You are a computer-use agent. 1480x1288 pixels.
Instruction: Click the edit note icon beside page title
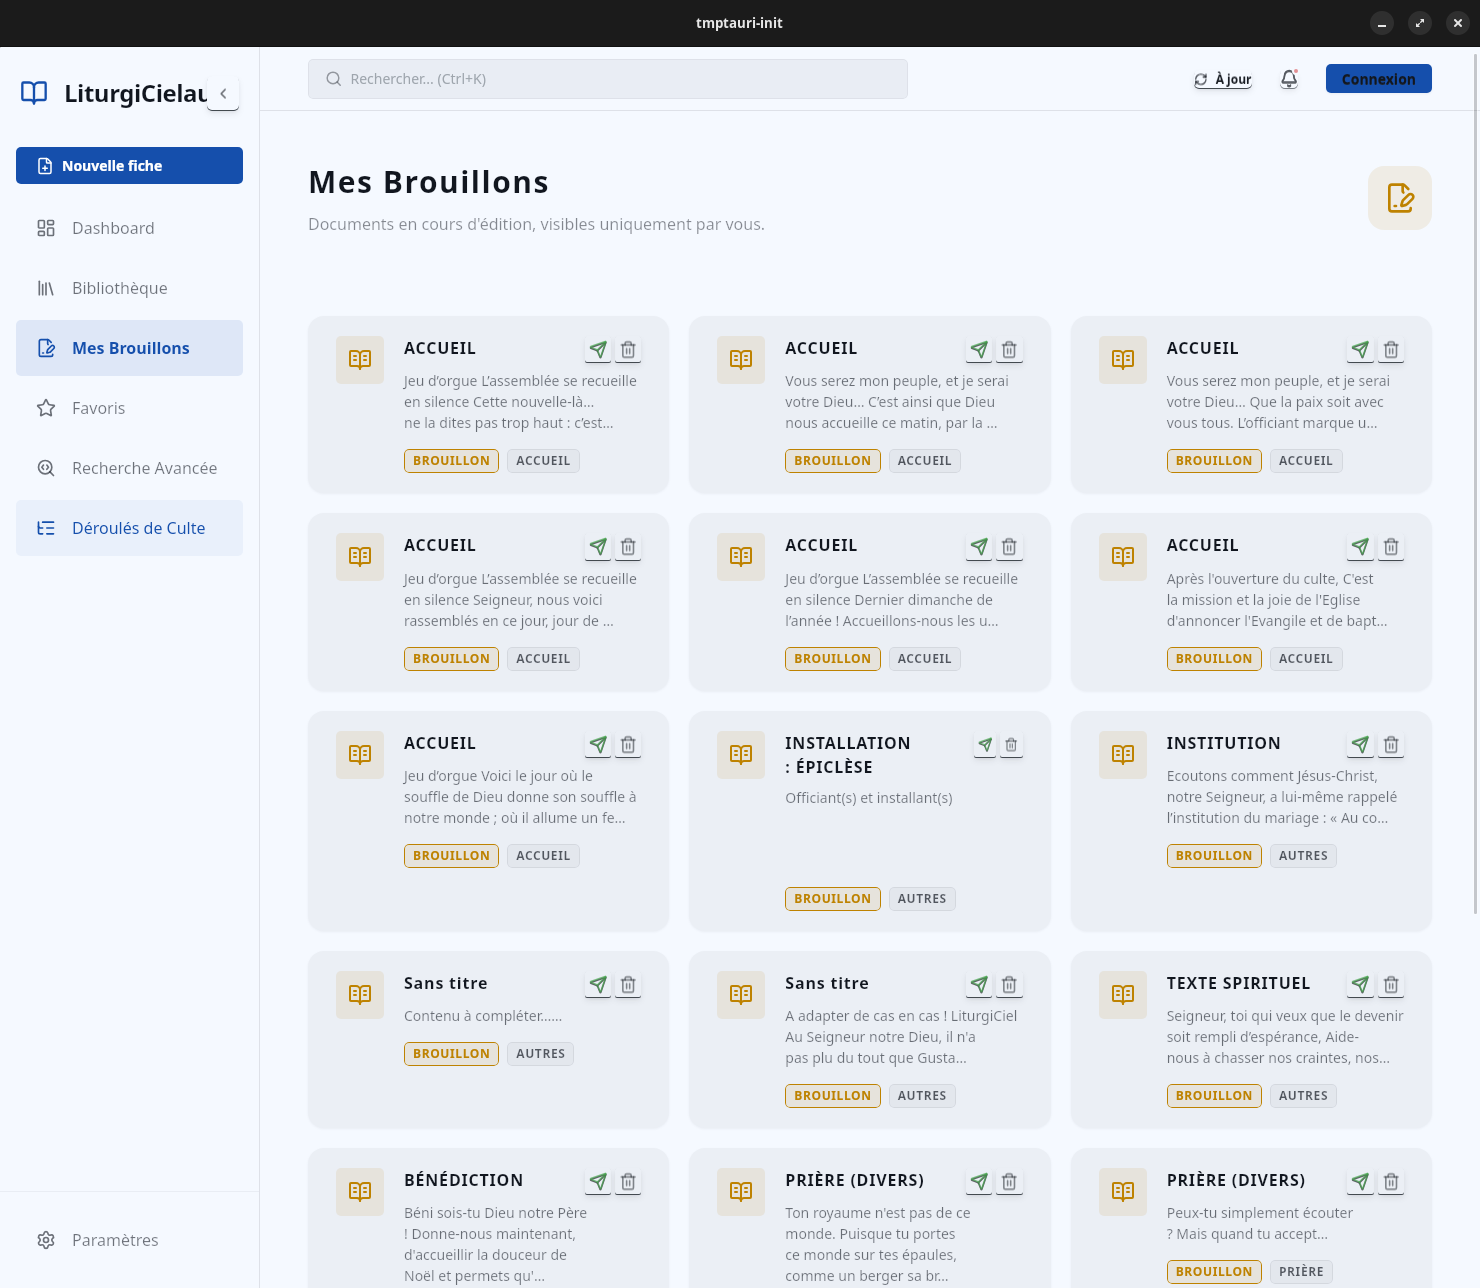coord(1399,198)
